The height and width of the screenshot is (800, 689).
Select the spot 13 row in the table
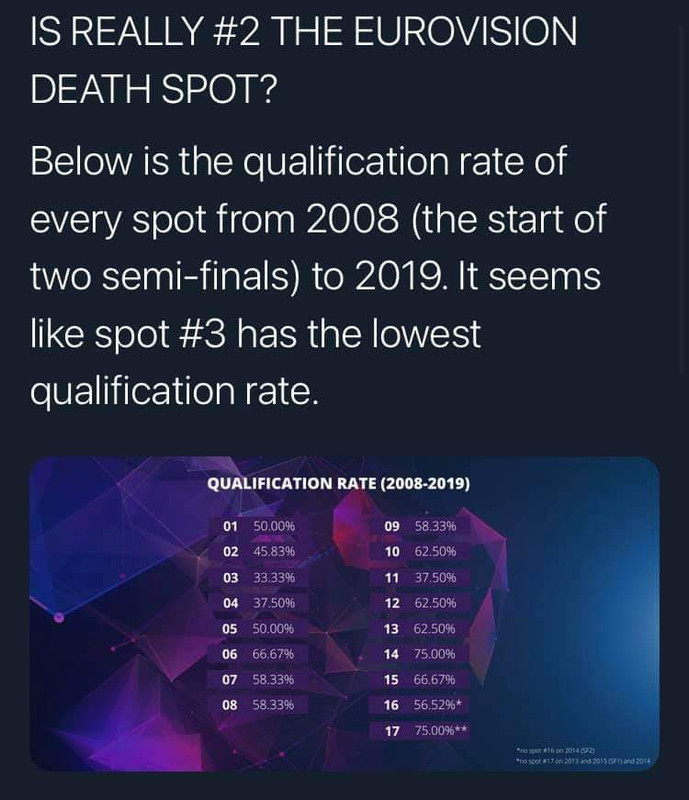[x=420, y=629]
